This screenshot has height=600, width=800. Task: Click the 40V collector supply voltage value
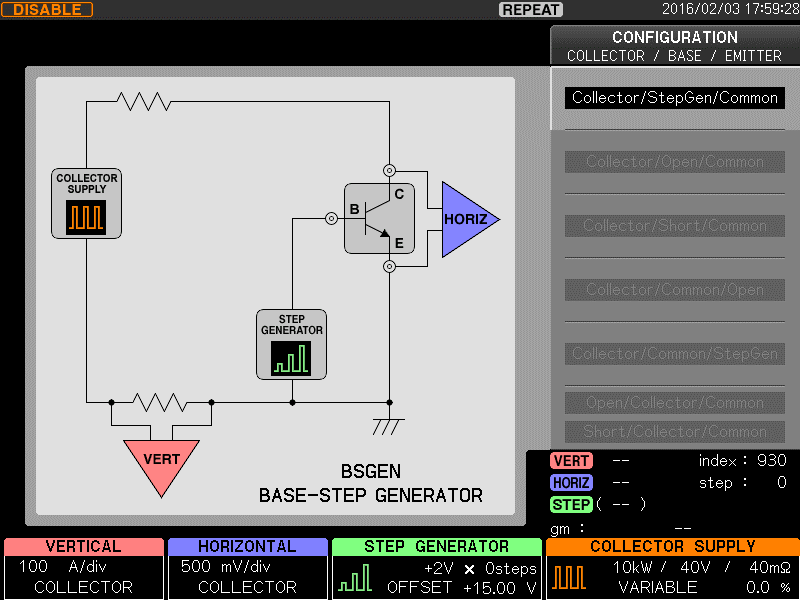[x=695, y=567]
